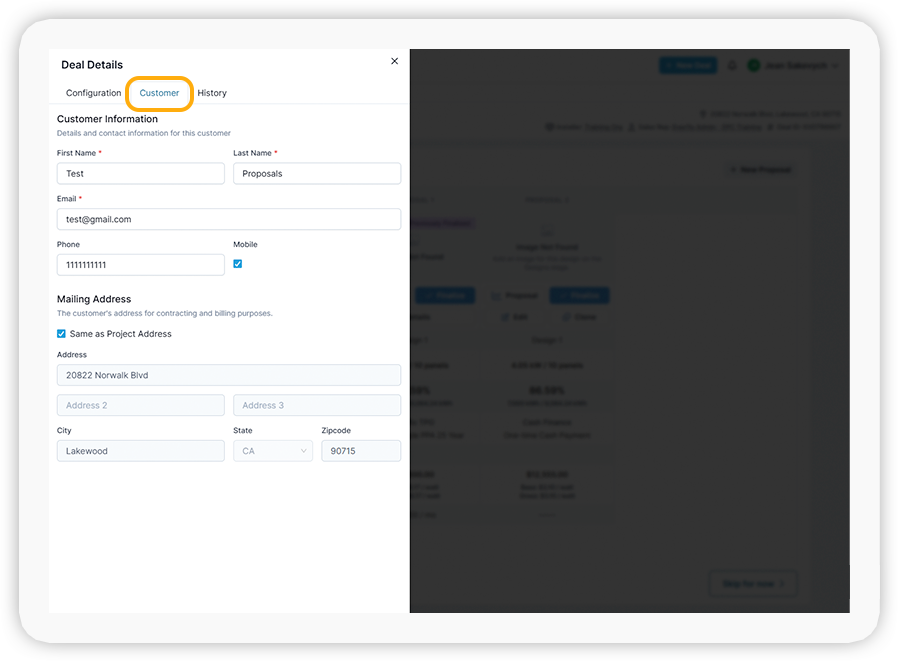Focus the First Name field
Viewport: 898px width, 661px height.
coord(141,174)
